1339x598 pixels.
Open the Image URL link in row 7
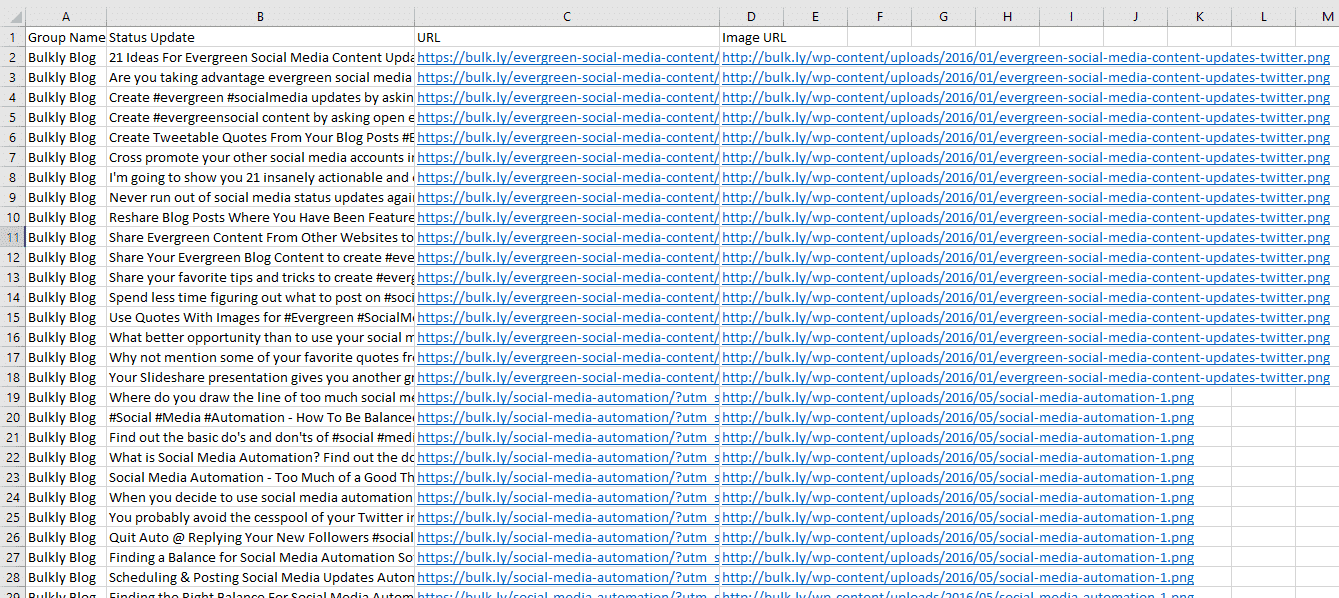tap(1026, 157)
